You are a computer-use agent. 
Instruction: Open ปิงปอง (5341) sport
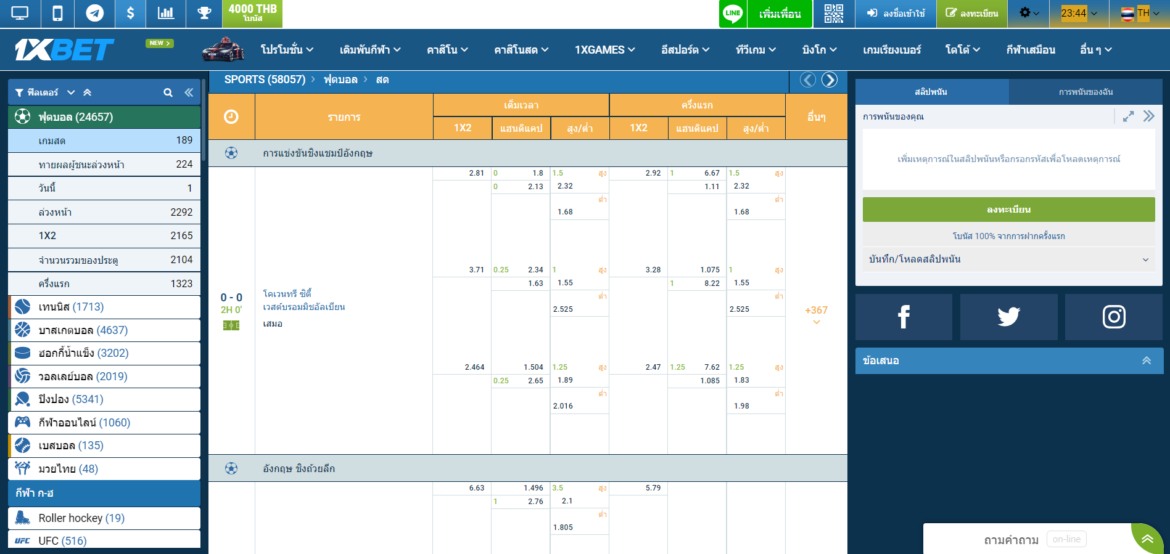click(x=104, y=399)
